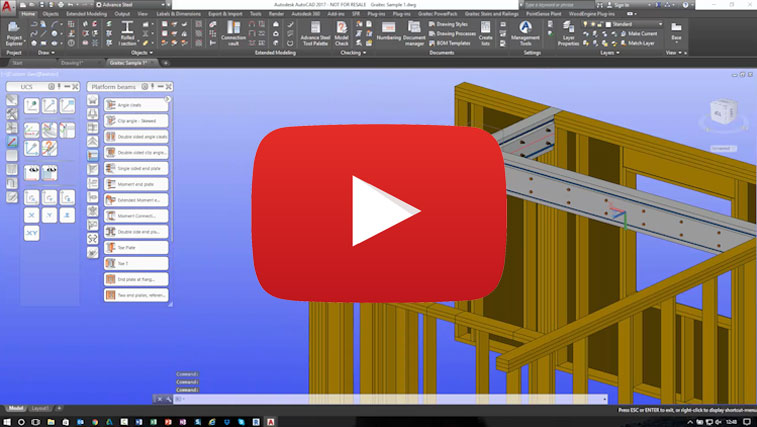Switch to the Extended Modeling tab
The width and height of the screenshot is (757, 427).
86,14
